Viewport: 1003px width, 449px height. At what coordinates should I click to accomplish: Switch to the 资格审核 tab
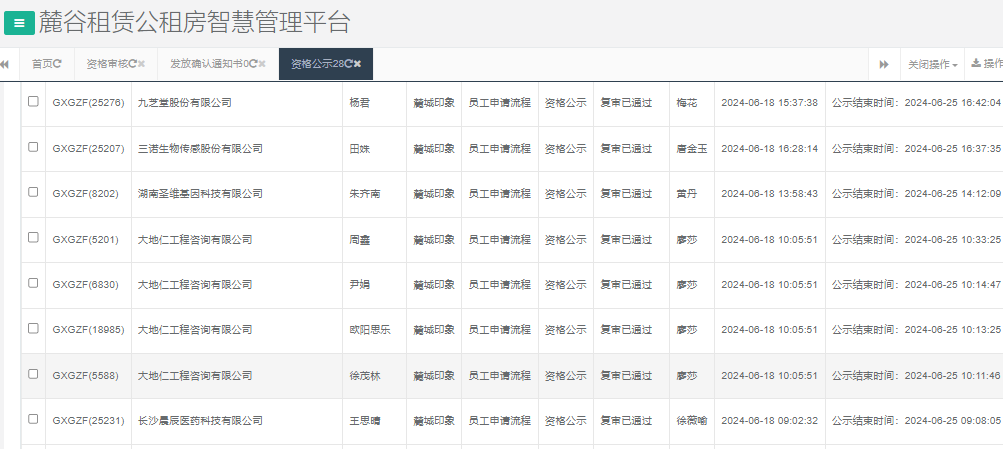point(107,64)
